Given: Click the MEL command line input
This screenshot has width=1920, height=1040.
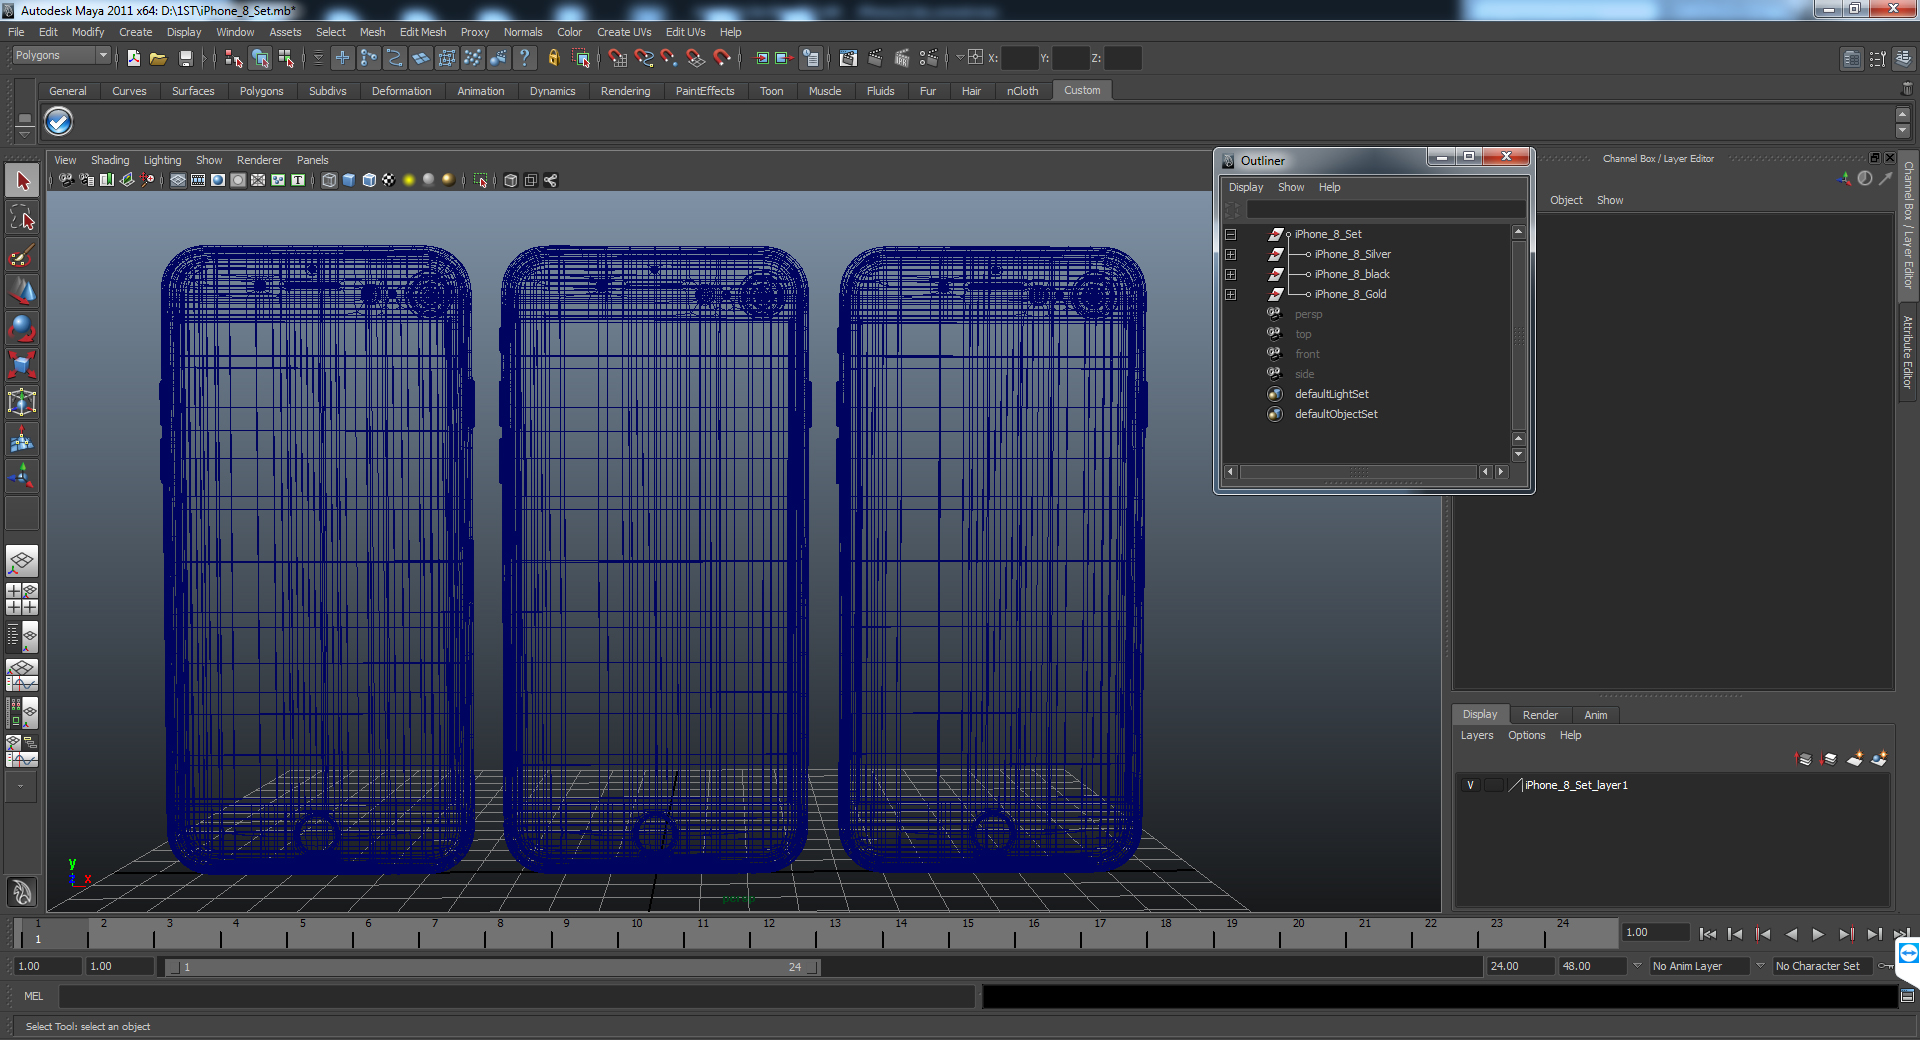Looking at the screenshot, I should [516, 996].
